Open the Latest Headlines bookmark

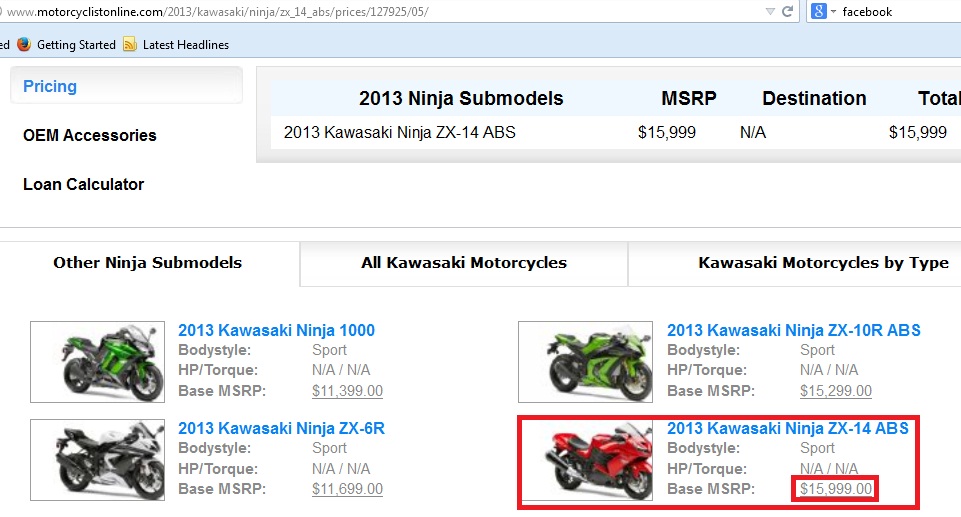pos(185,45)
